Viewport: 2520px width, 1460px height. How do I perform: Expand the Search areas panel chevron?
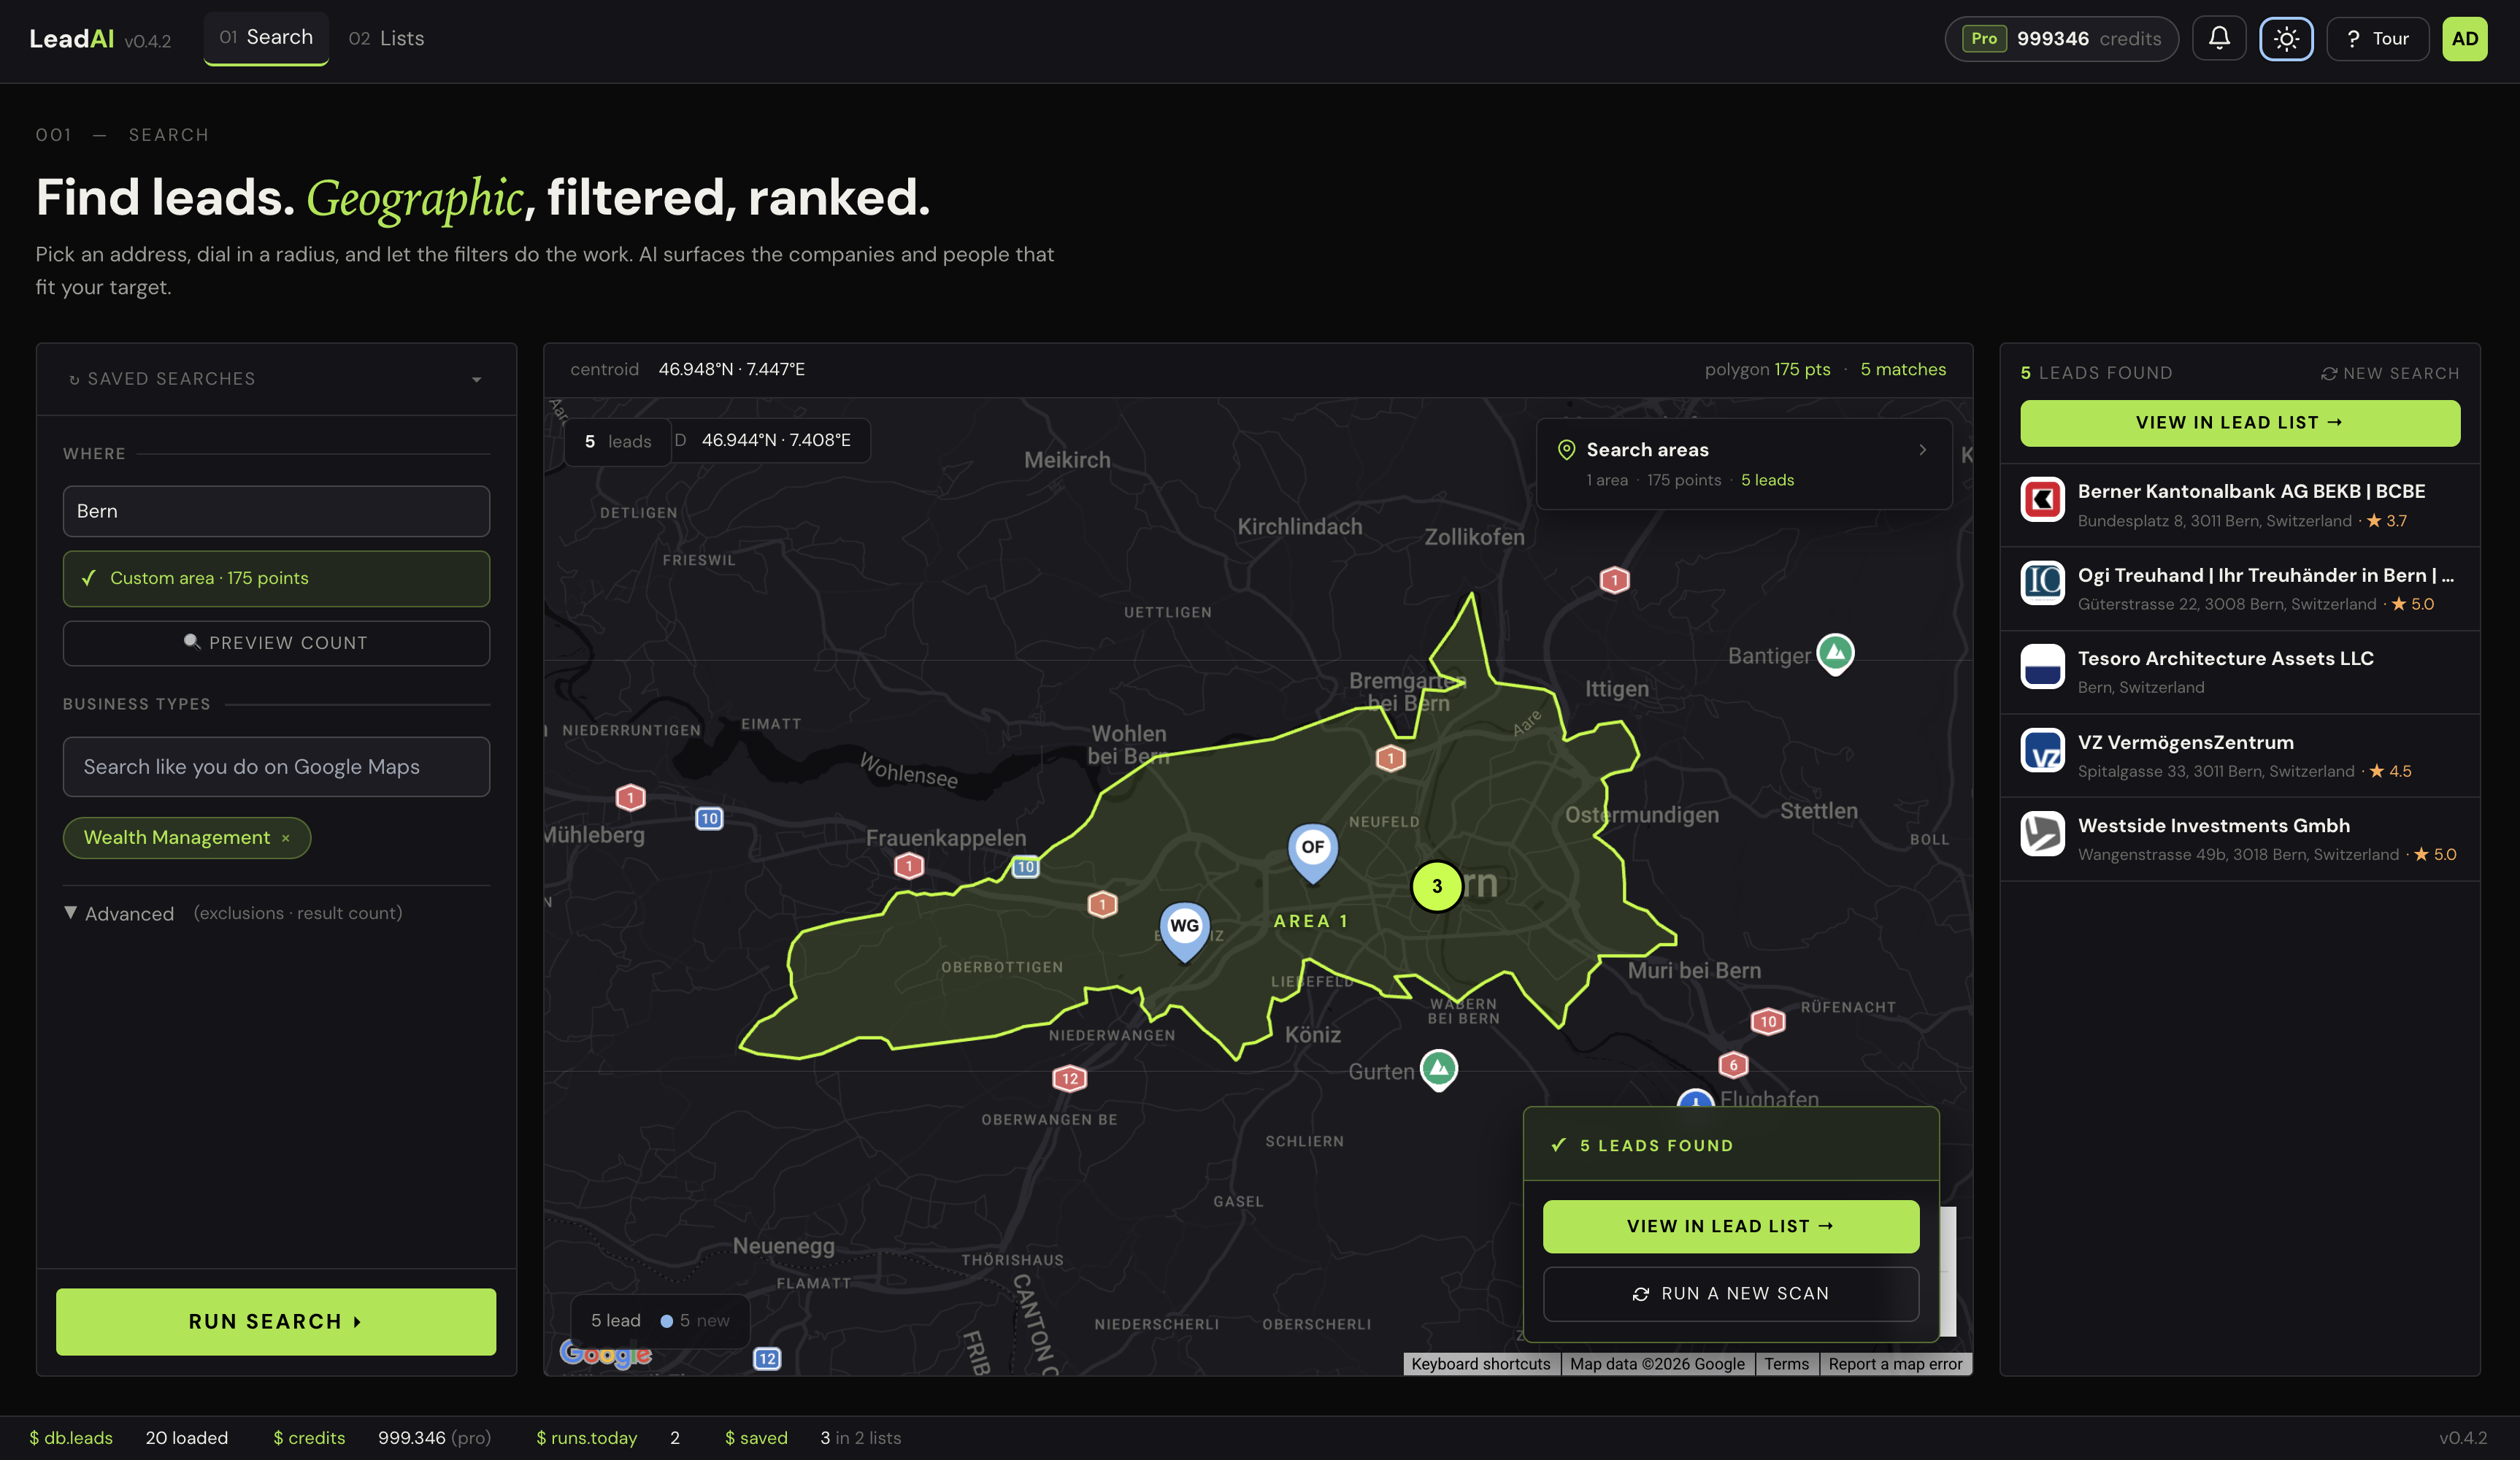[x=1922, y=450]
